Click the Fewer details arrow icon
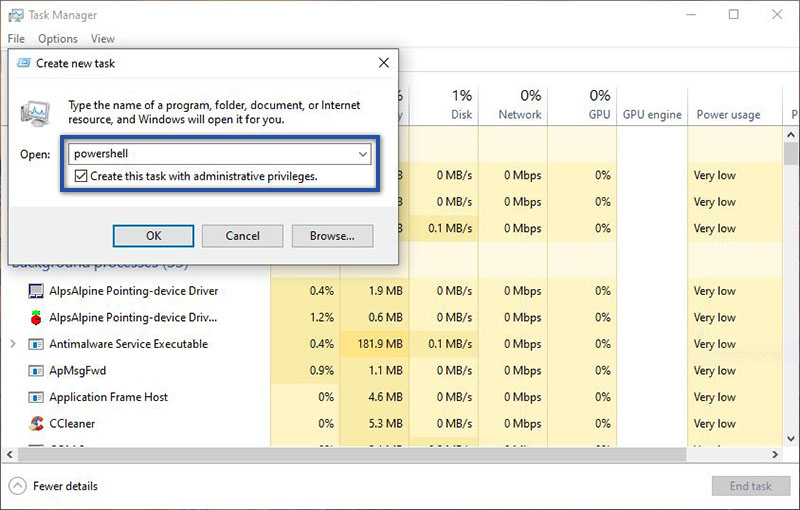The image size is (800, 510). click(17, 486)
